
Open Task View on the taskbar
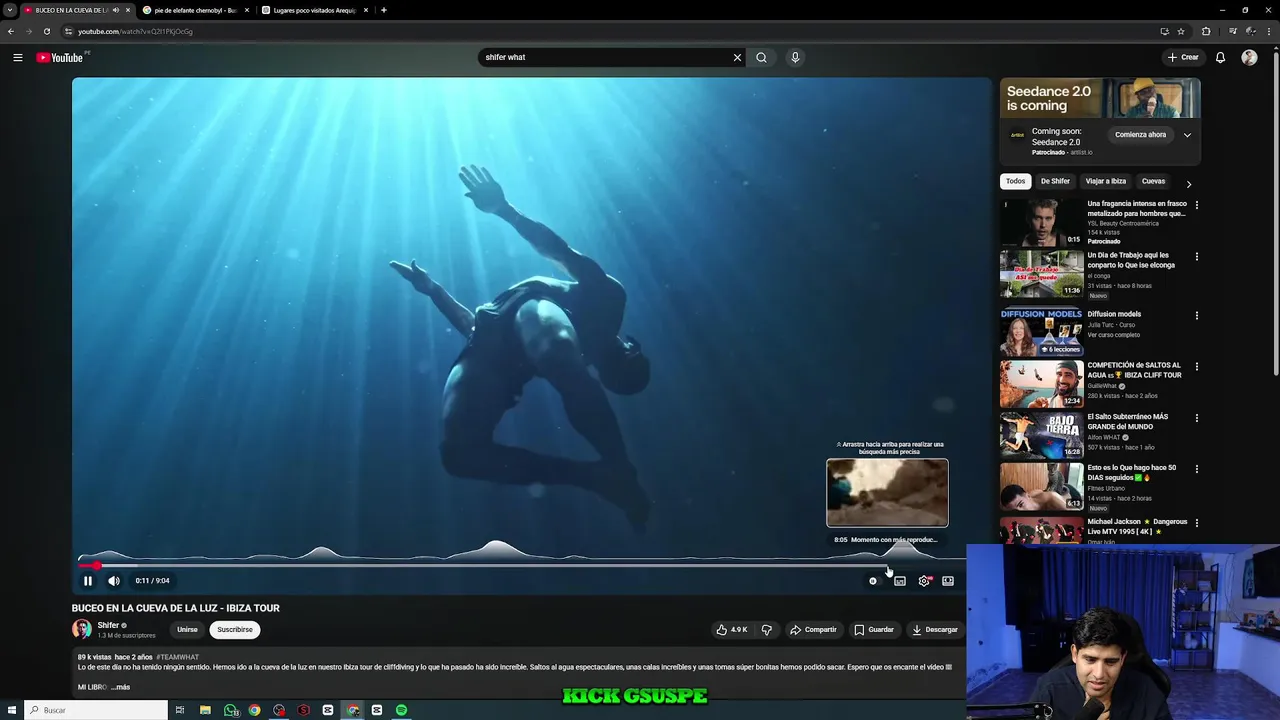click(180, 710)
